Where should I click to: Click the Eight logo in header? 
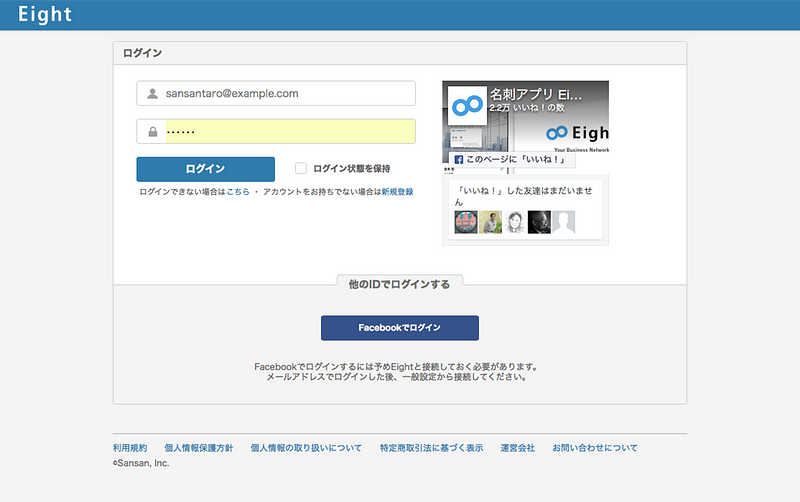point(45,14)
